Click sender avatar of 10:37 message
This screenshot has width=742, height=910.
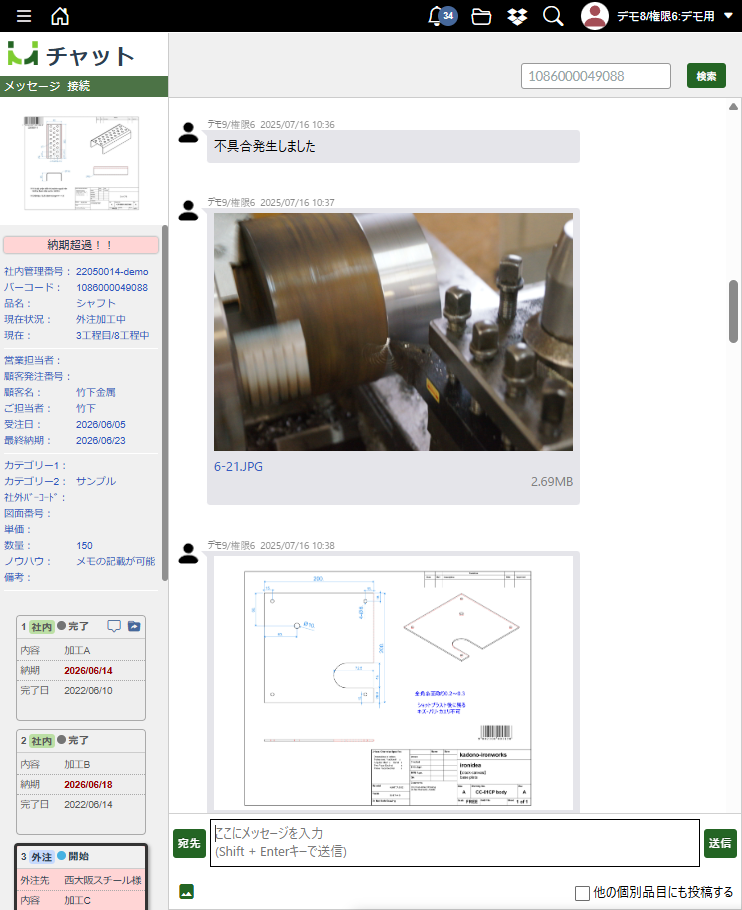[x=188, y=210]
